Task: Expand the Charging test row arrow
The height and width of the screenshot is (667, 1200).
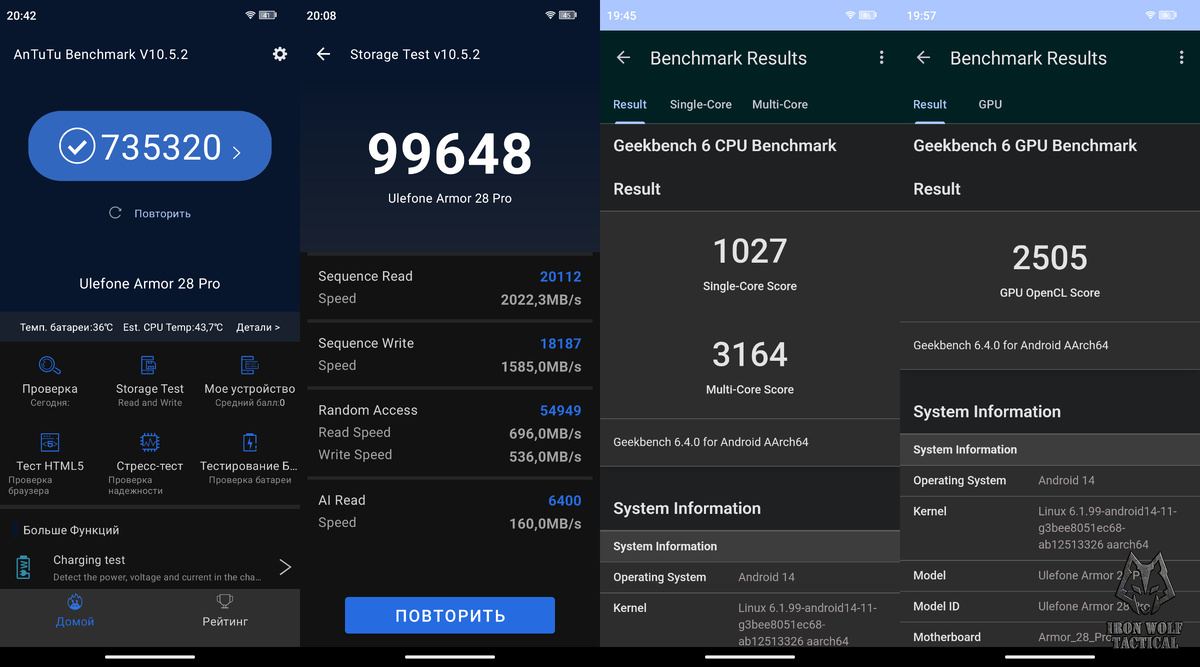Action: pyautogui.click(x=285, y=567)
